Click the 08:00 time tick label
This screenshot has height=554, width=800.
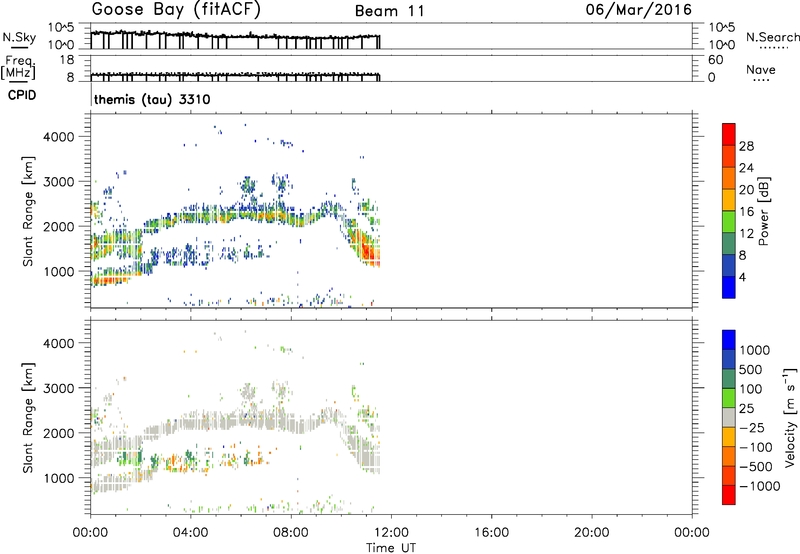tap(291, 533)
